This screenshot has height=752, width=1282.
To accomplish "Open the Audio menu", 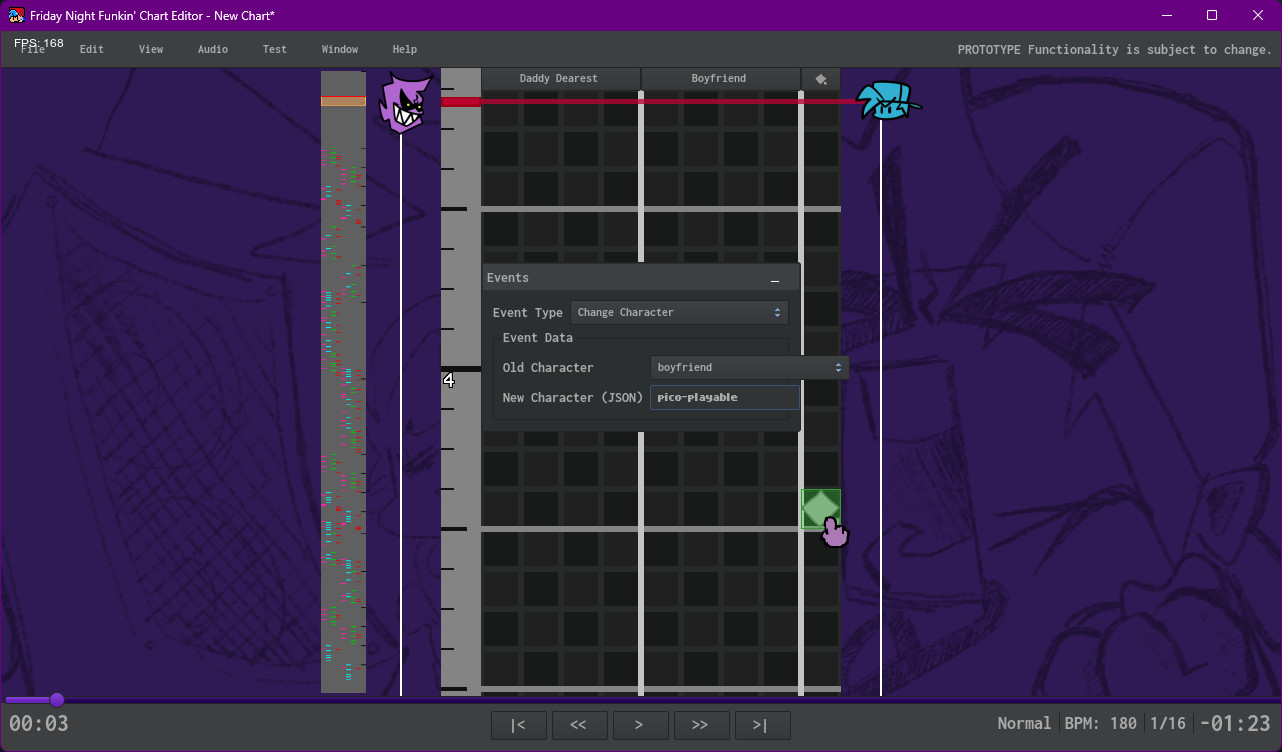I will tap(212, 48).
